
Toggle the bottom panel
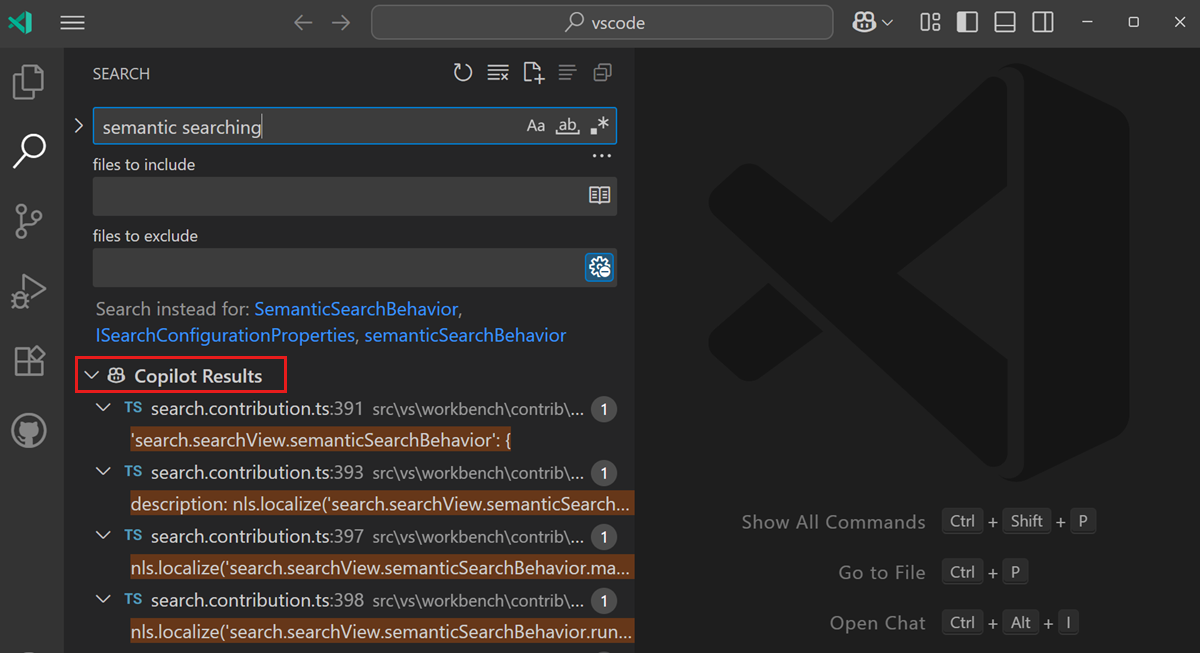(x=1005, y=22)
